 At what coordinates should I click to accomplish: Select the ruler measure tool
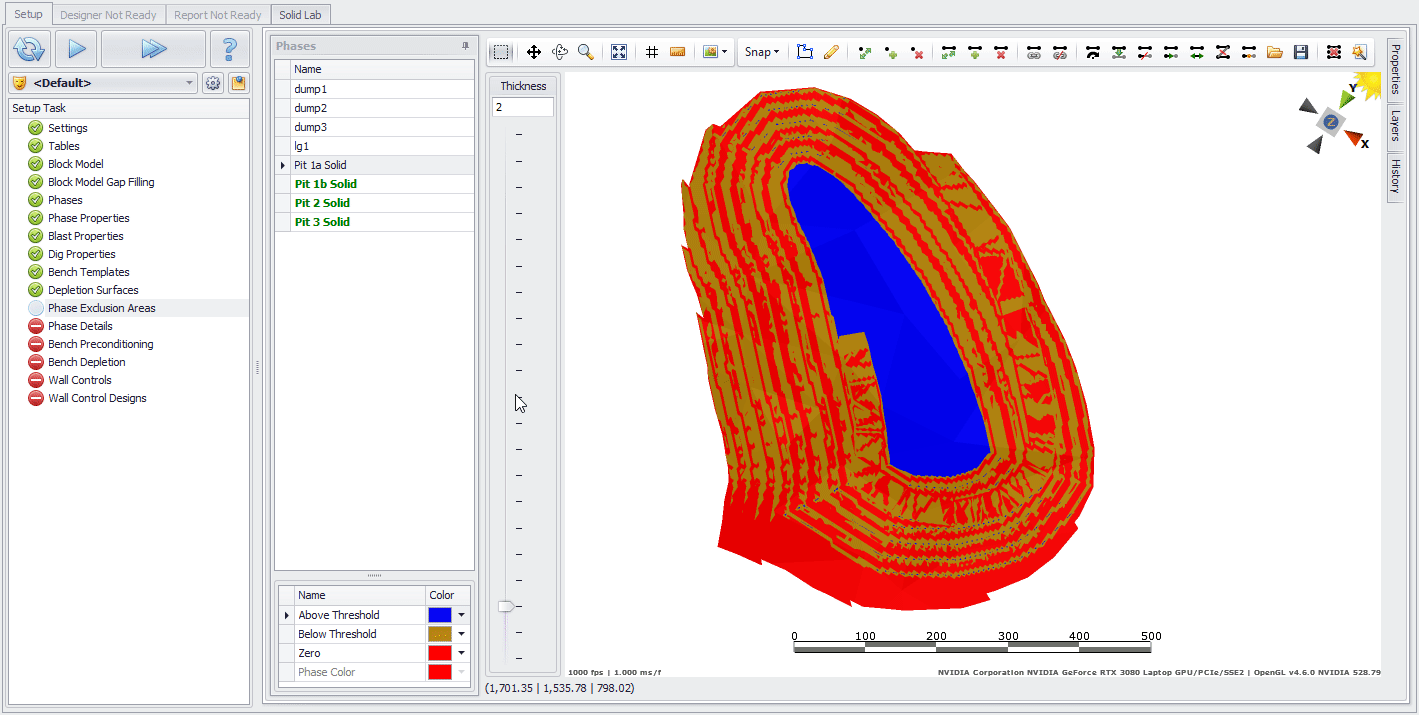point(677,52)
